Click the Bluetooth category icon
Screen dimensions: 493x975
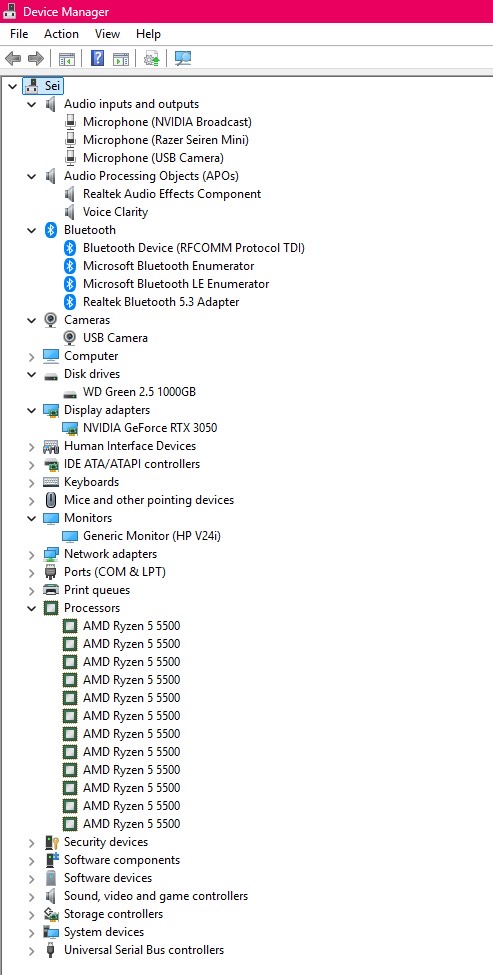click(x=51, y=230)
